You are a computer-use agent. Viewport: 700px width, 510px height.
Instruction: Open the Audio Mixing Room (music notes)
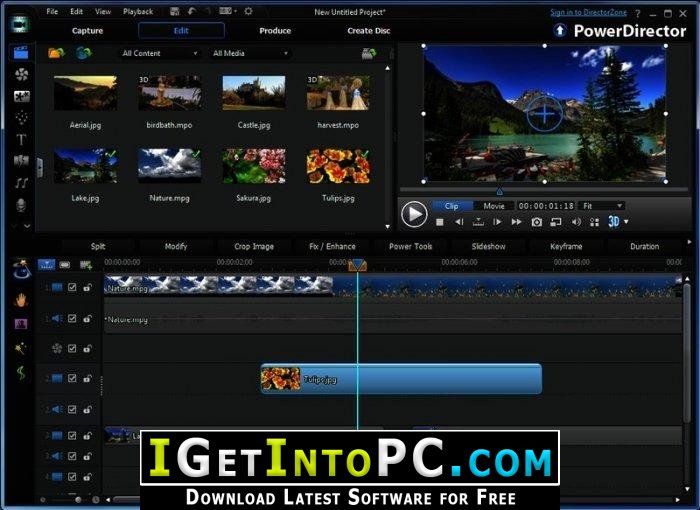click(x=21, y=183)
